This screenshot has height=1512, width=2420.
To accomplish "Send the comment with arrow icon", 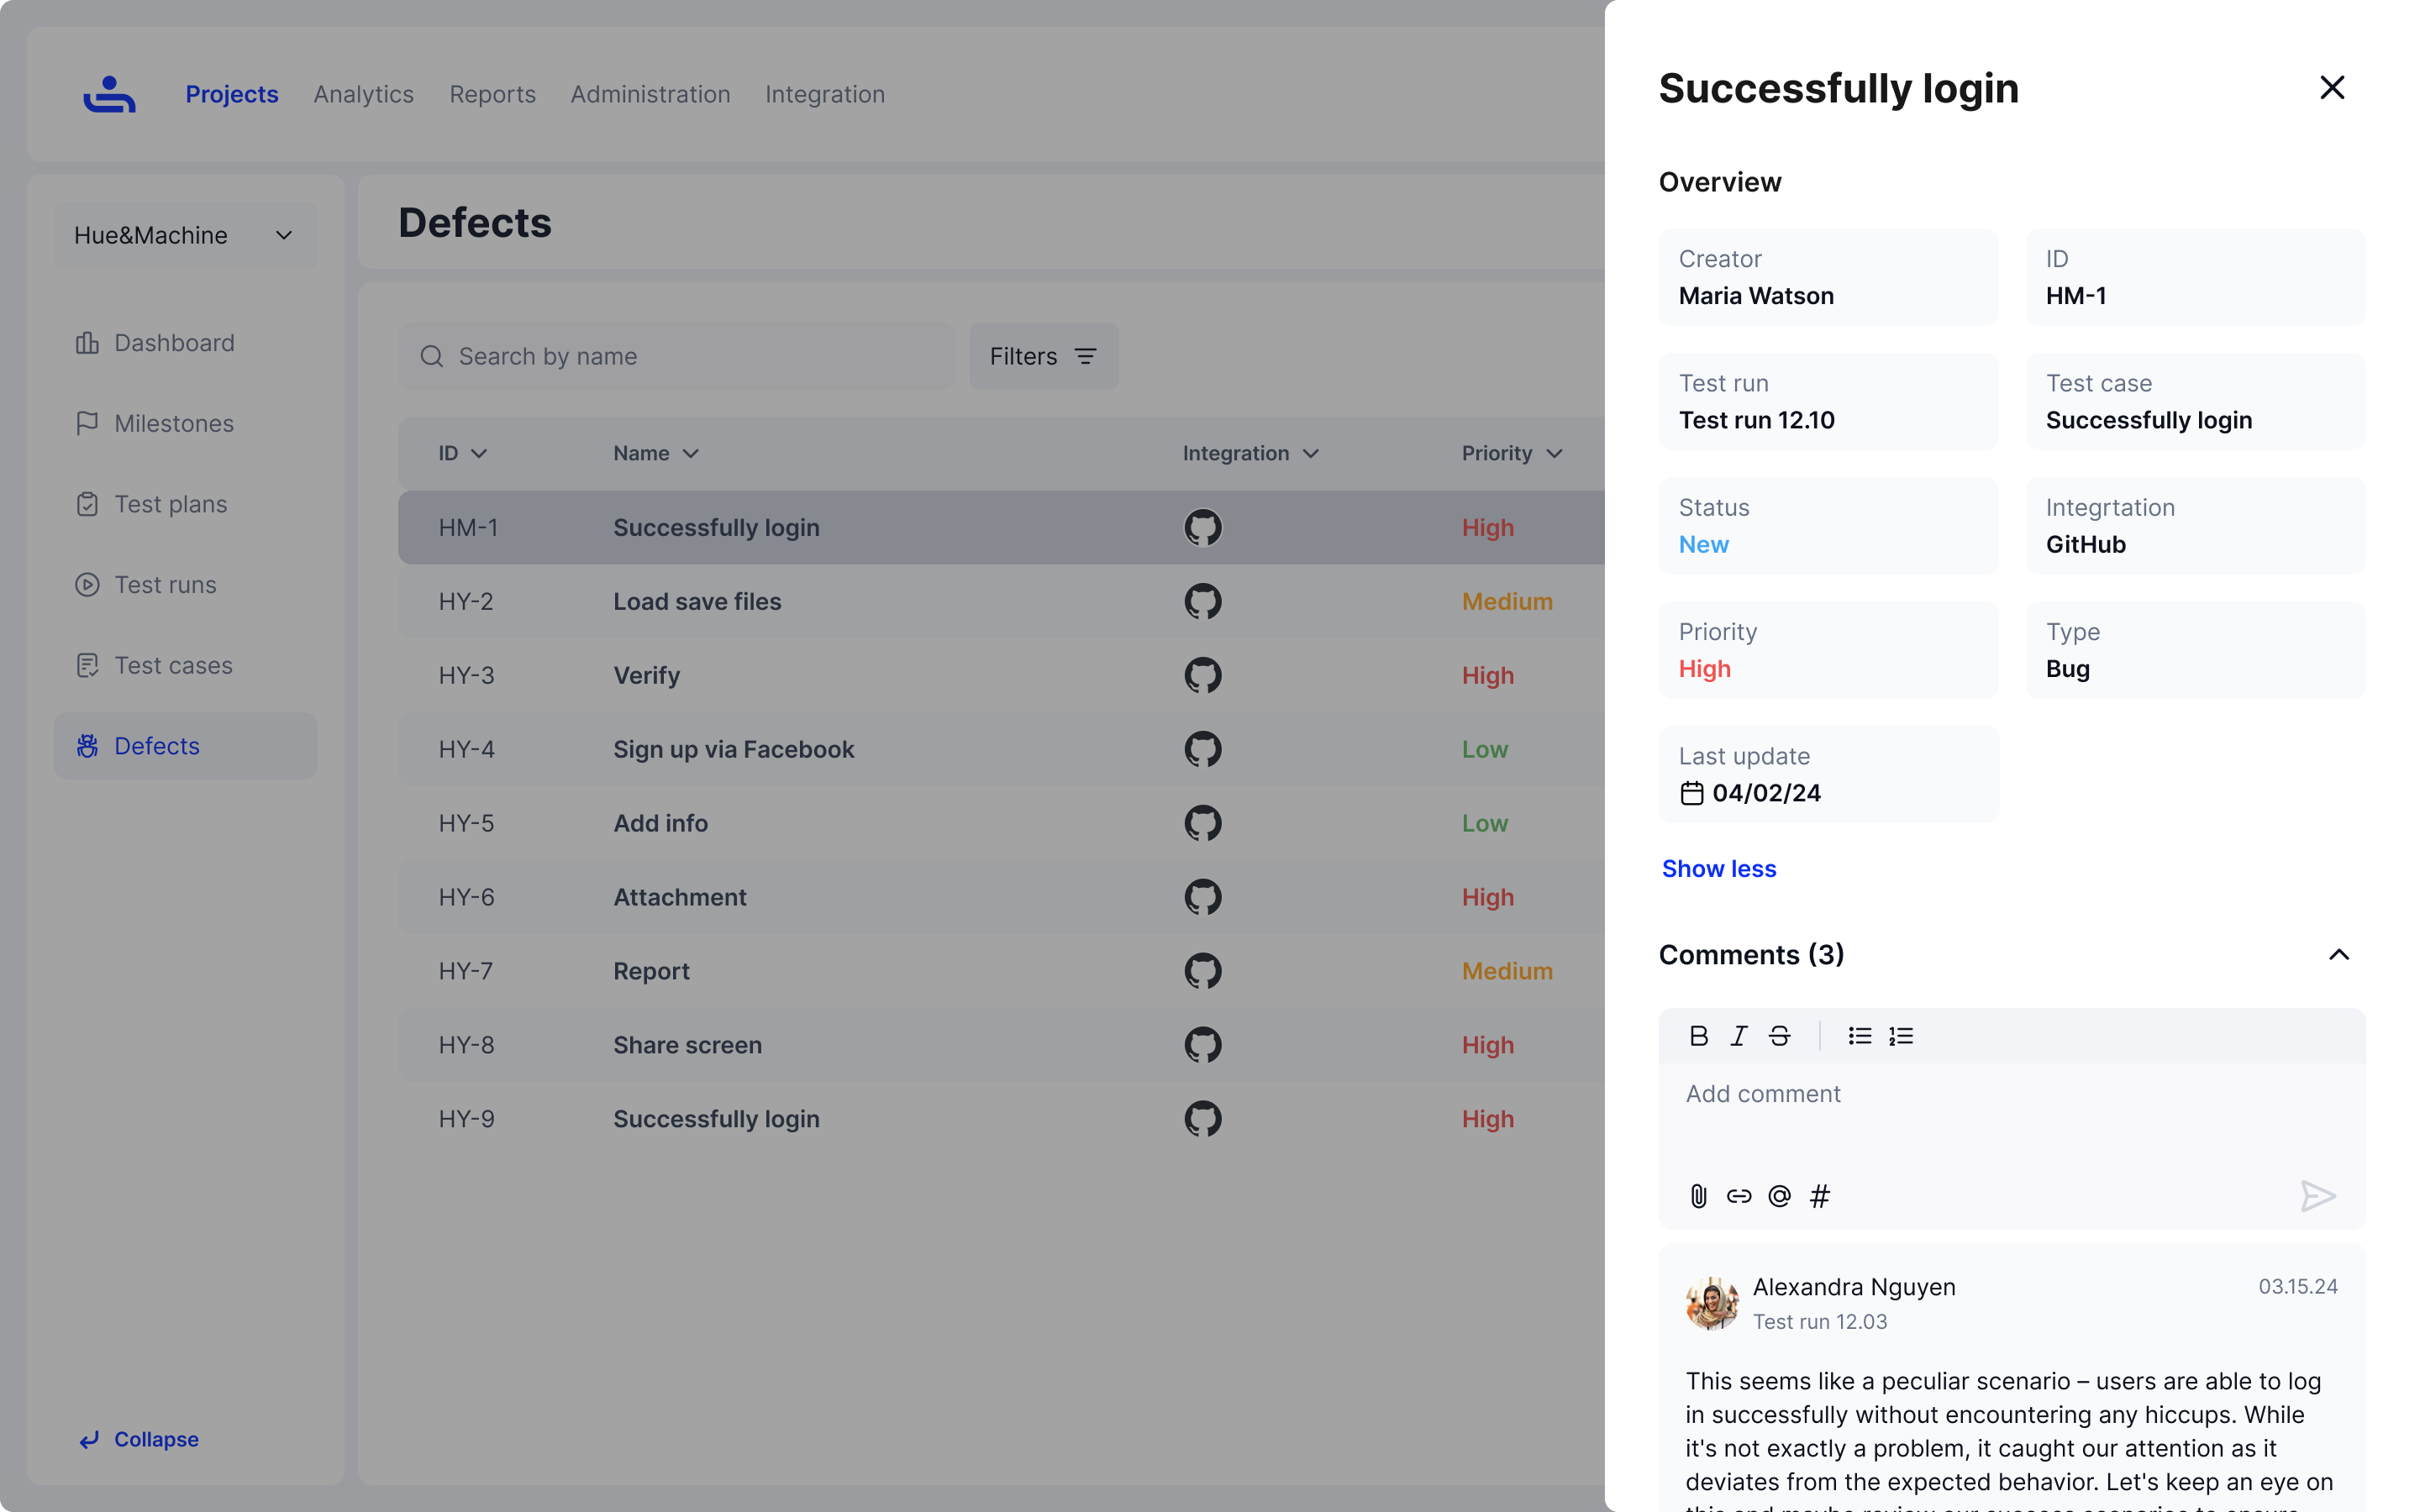I will click(x=2317, y=1196).
